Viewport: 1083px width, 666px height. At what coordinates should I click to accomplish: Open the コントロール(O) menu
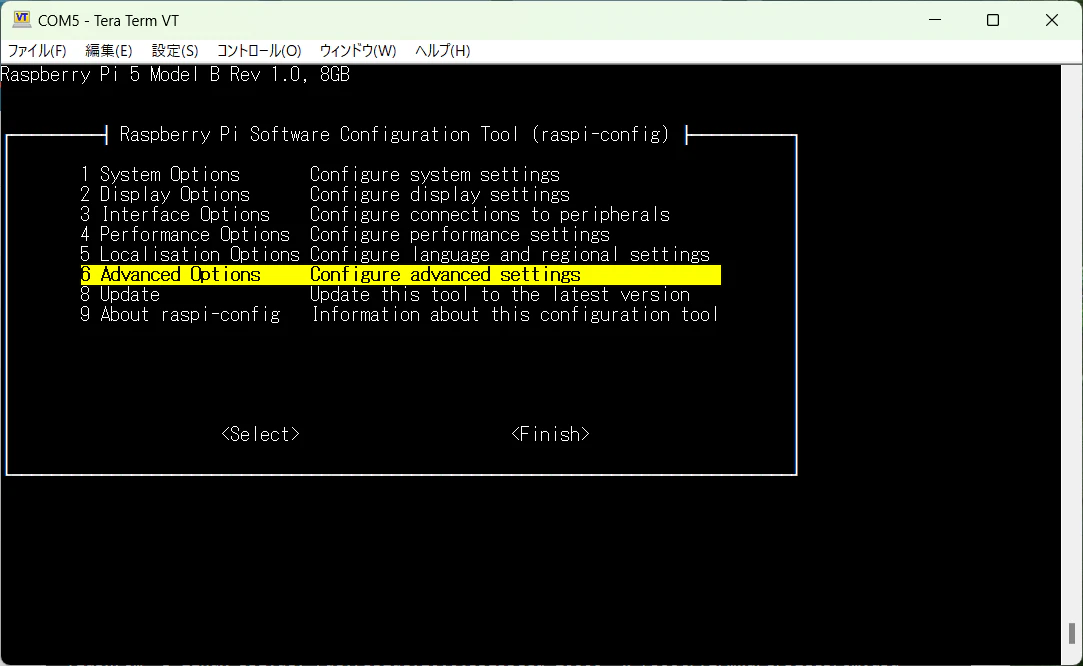(x=259, y=50)
